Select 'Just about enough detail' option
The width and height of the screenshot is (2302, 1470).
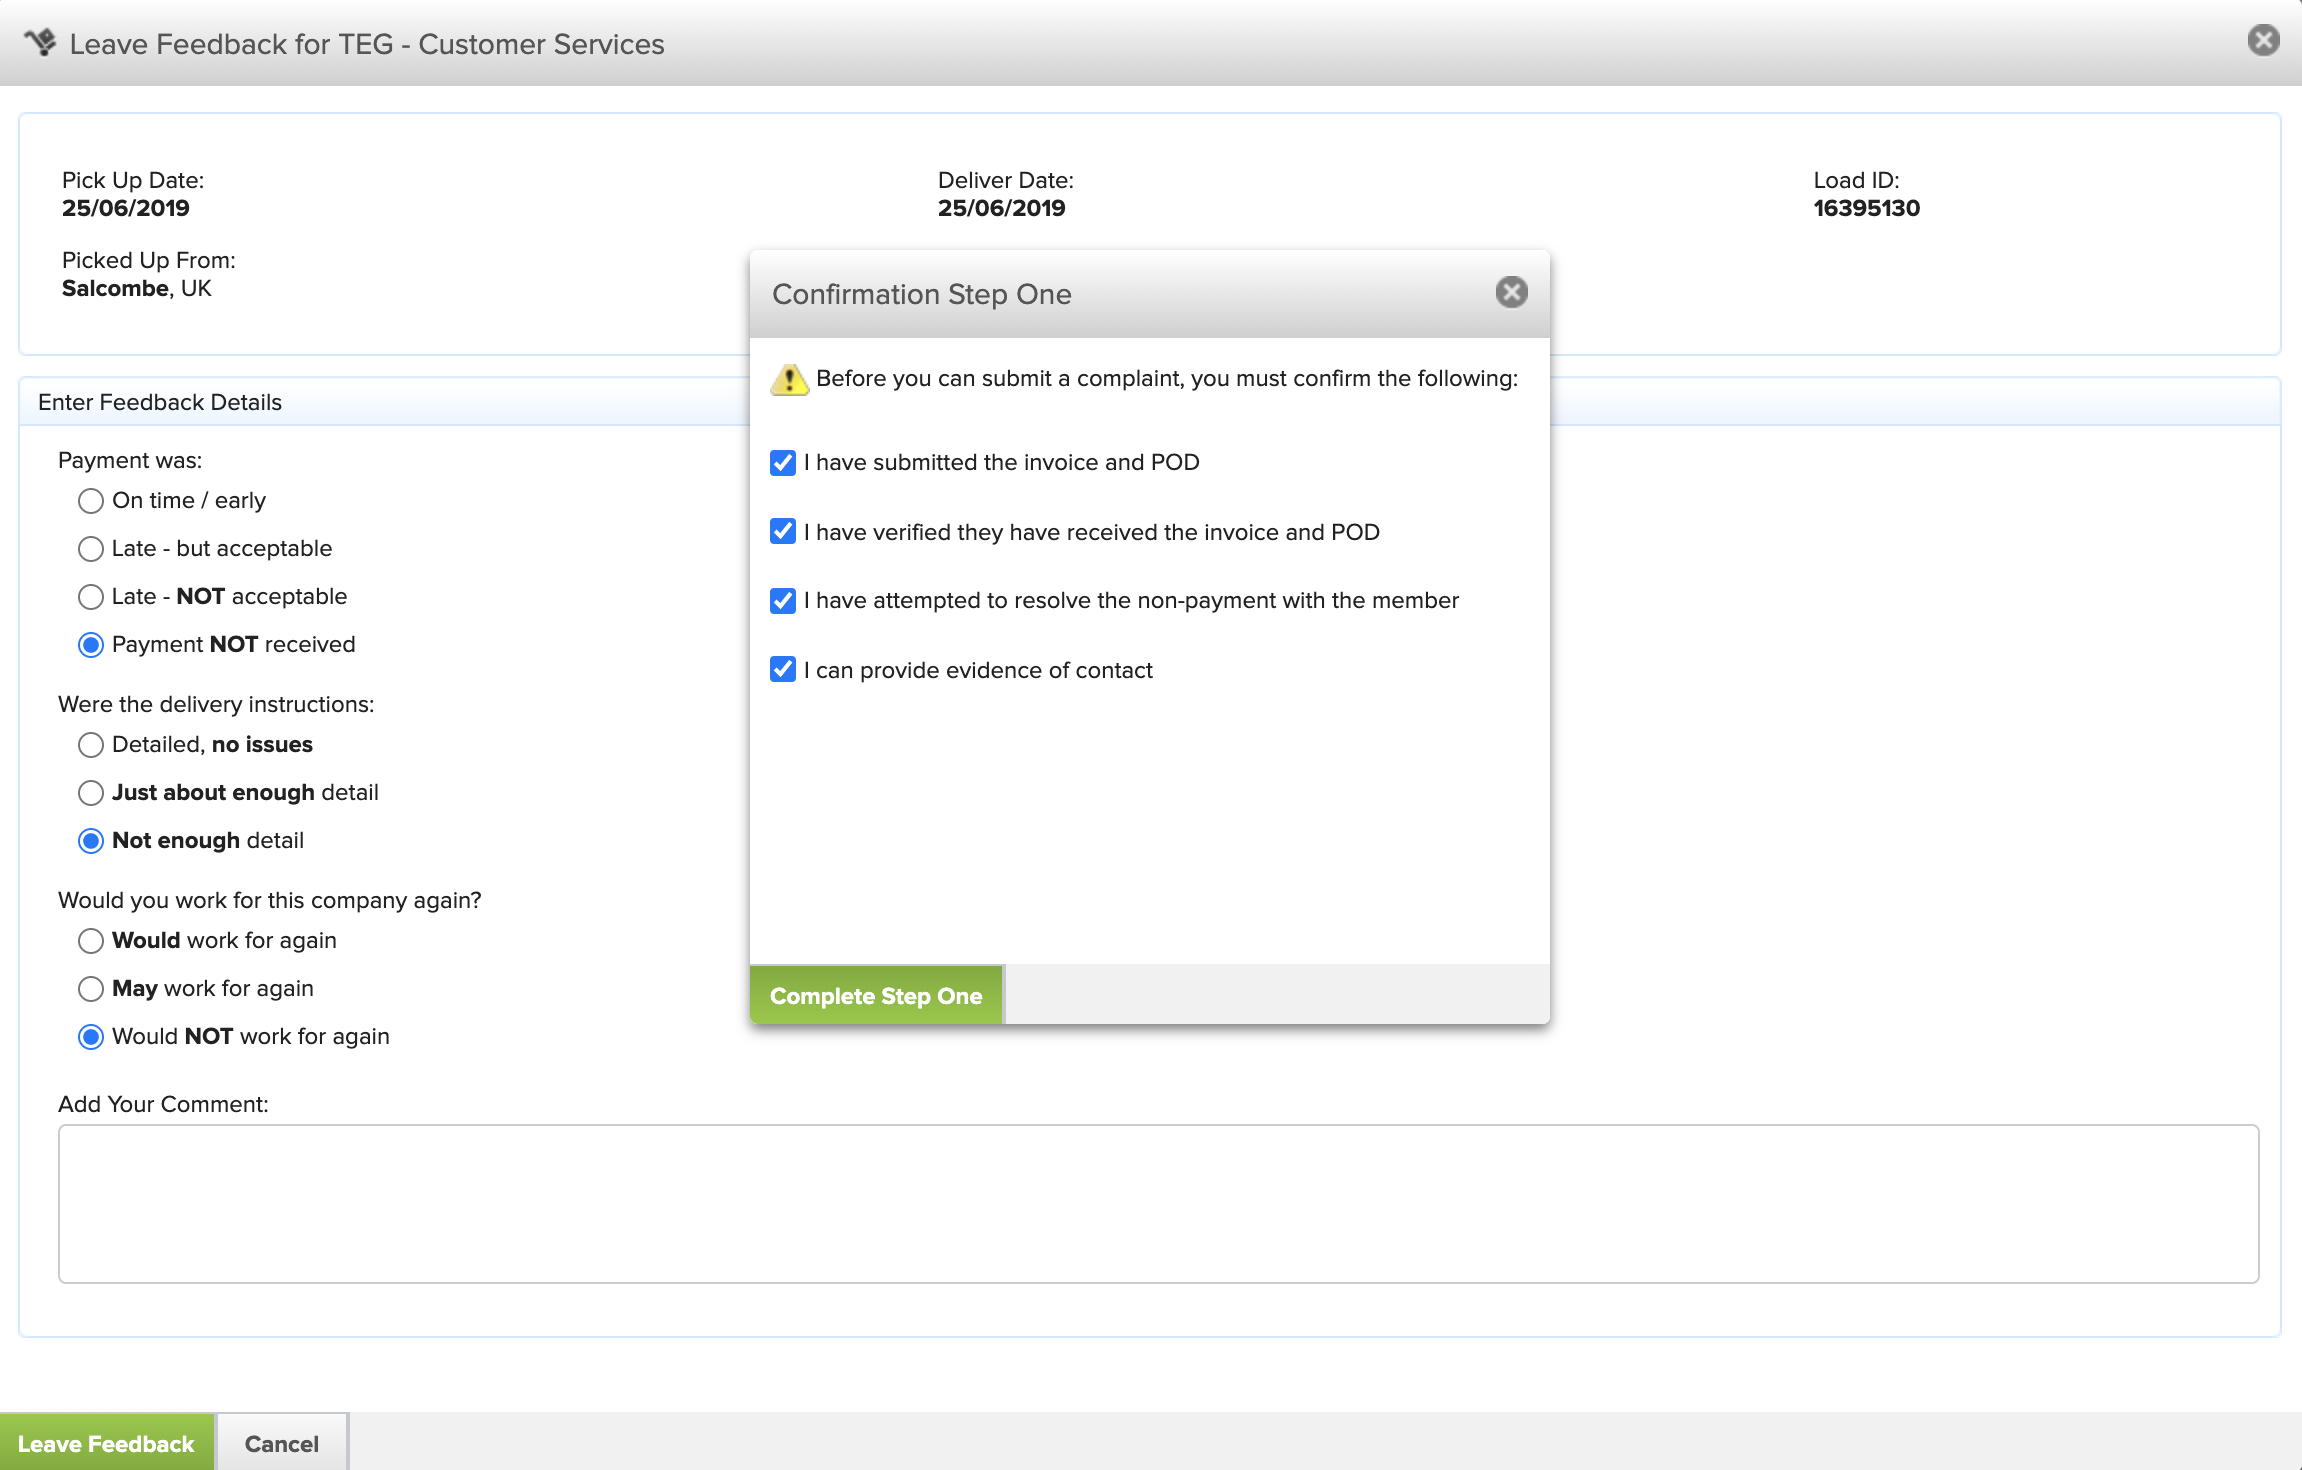91,793
